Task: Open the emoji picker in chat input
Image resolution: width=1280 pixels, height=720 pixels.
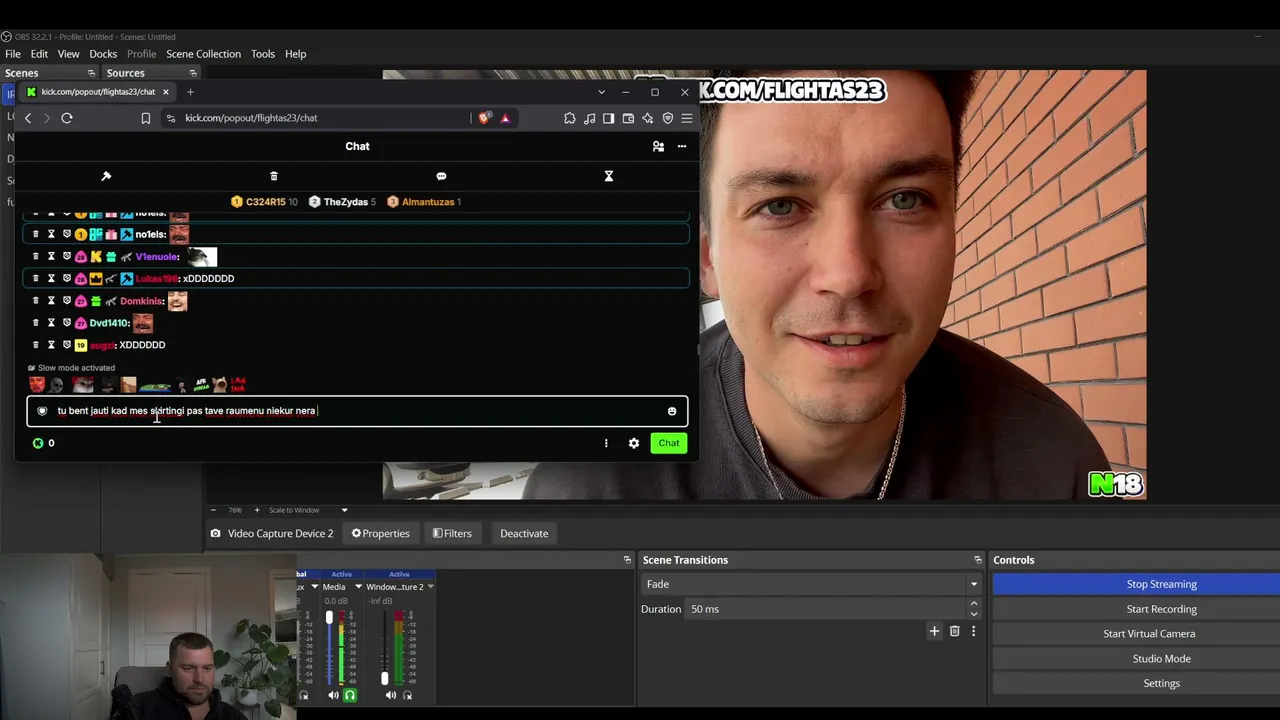Action: coord(672,411)
